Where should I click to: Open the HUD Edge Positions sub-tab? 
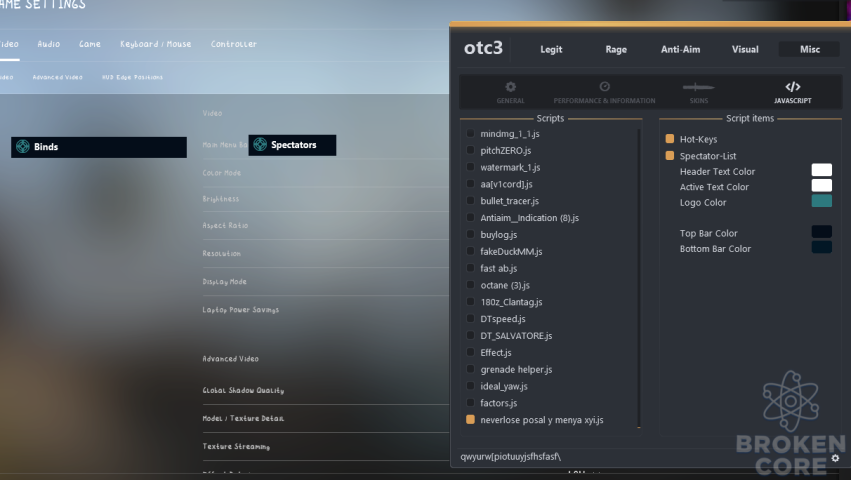132,77
